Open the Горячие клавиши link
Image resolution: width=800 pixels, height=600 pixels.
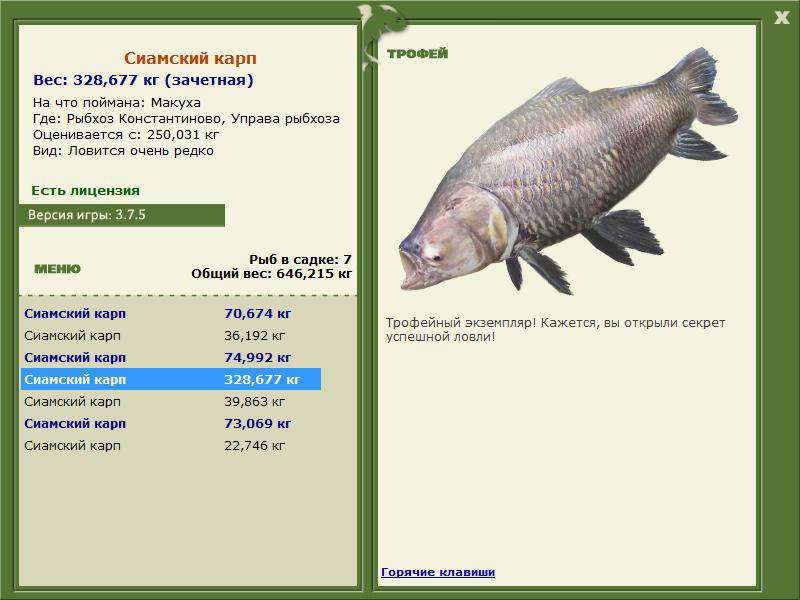(438, 572)
